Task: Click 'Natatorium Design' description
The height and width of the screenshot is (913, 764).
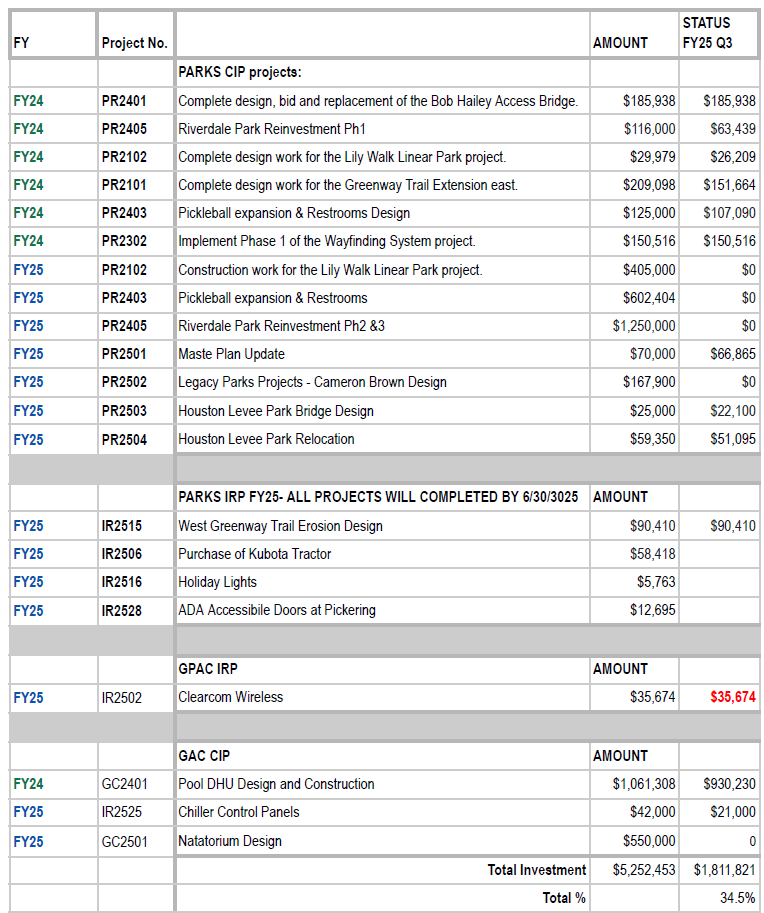Action: (x=230, y=841)
